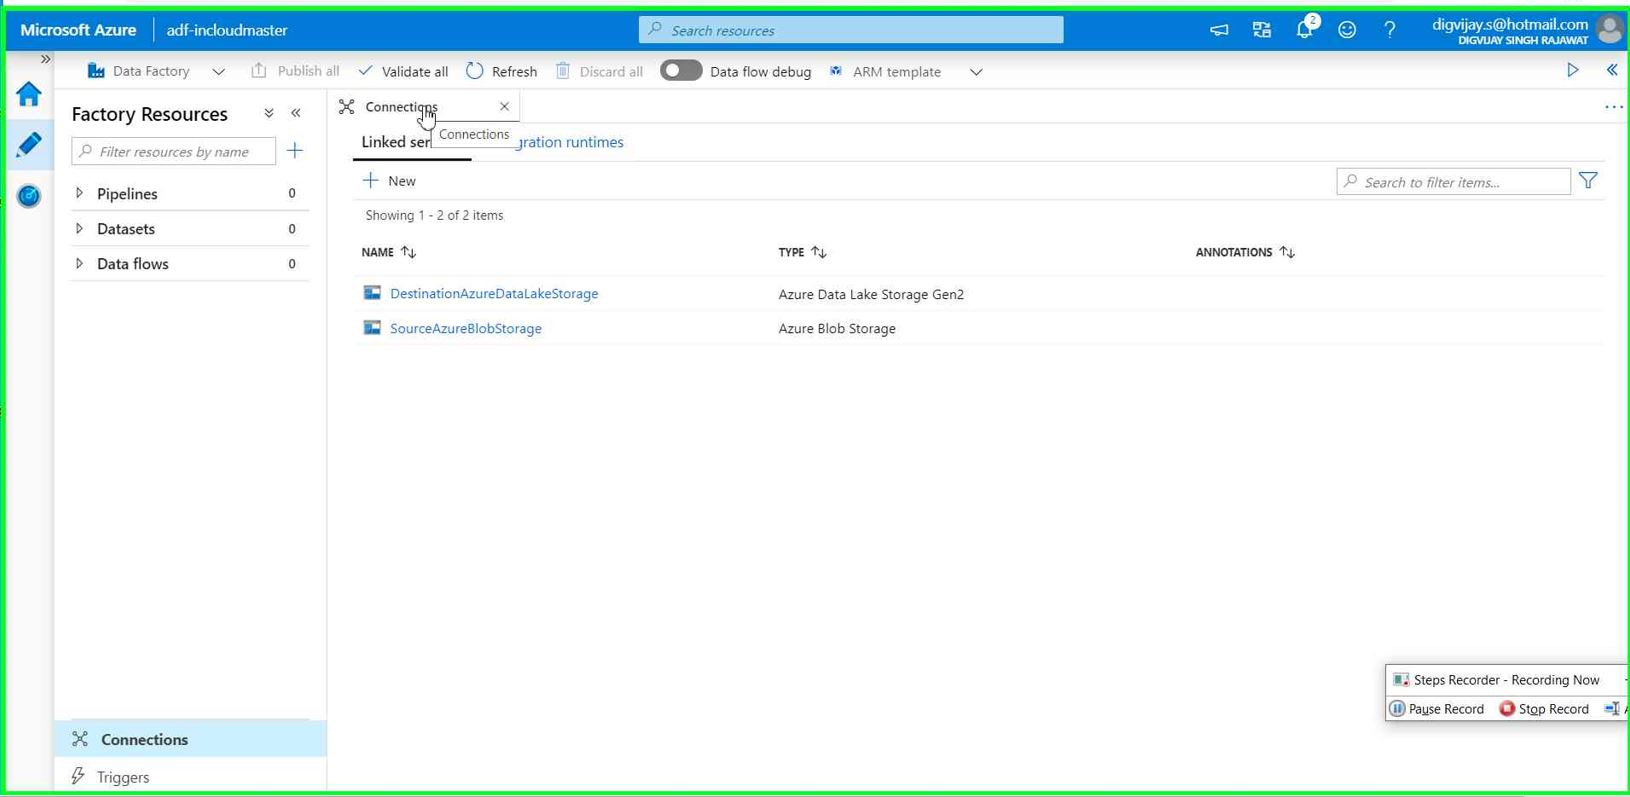Open DestinationAzureDataLakeStorage linked service
Viewport: 1630px width, 797px height.
click(494, 293)
